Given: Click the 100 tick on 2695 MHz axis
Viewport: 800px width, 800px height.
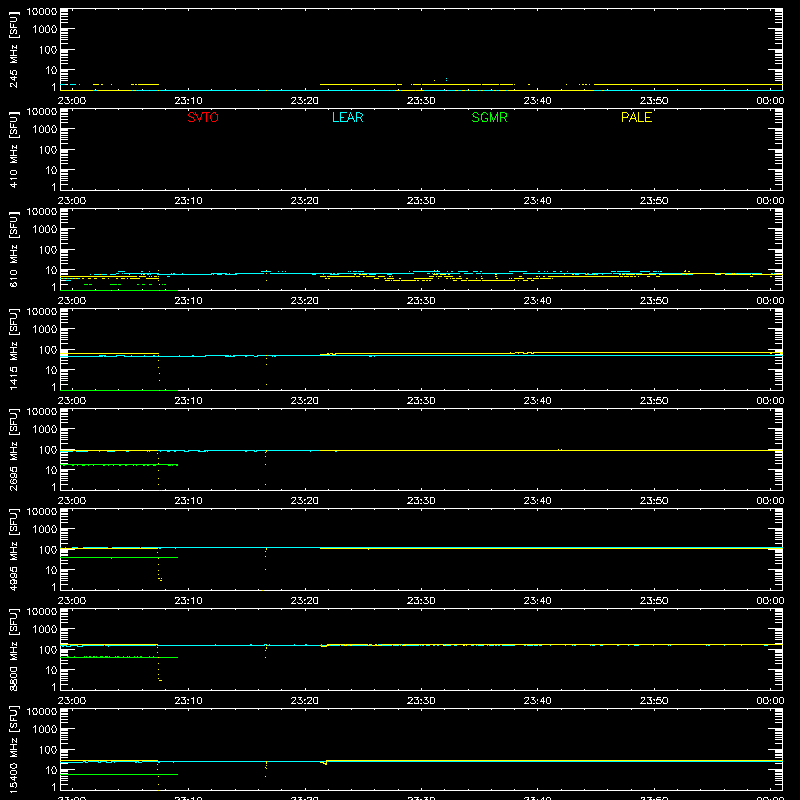Looking at the screenshot, I should 48,449.
